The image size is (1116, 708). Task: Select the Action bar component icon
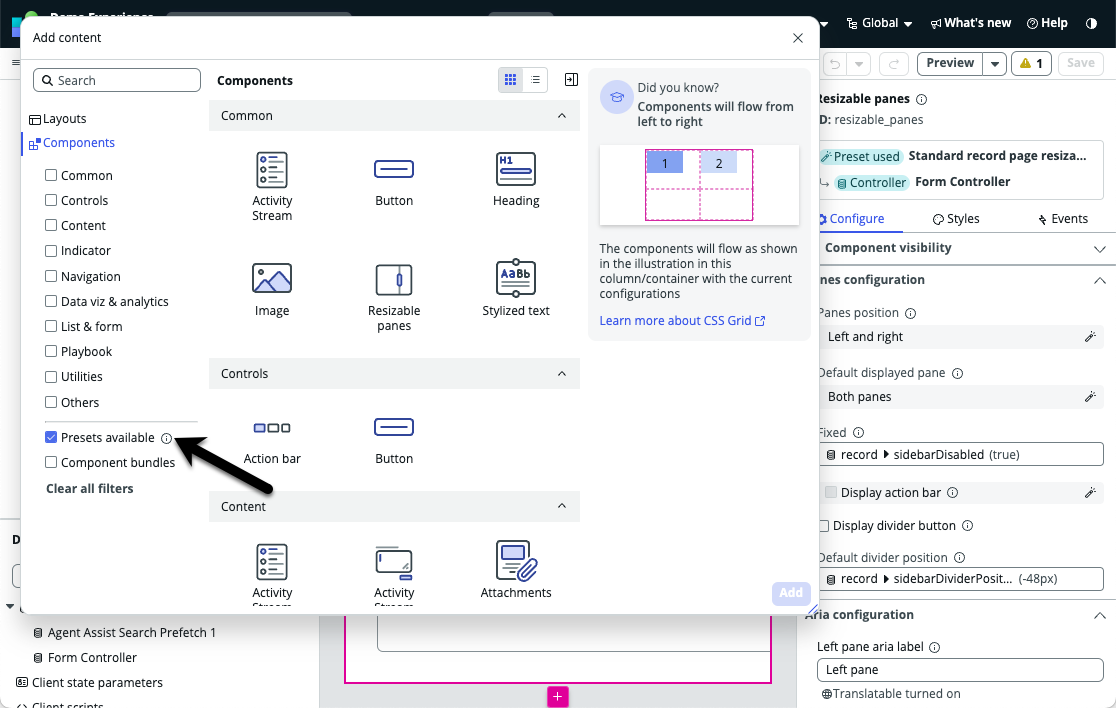(272, 428)
